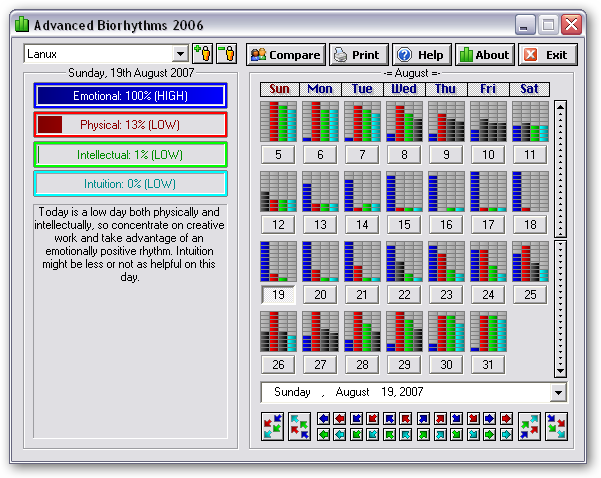Viewport: 601px width, 478px height.
Task: Select day 19 button
Action: pos(278,294)
